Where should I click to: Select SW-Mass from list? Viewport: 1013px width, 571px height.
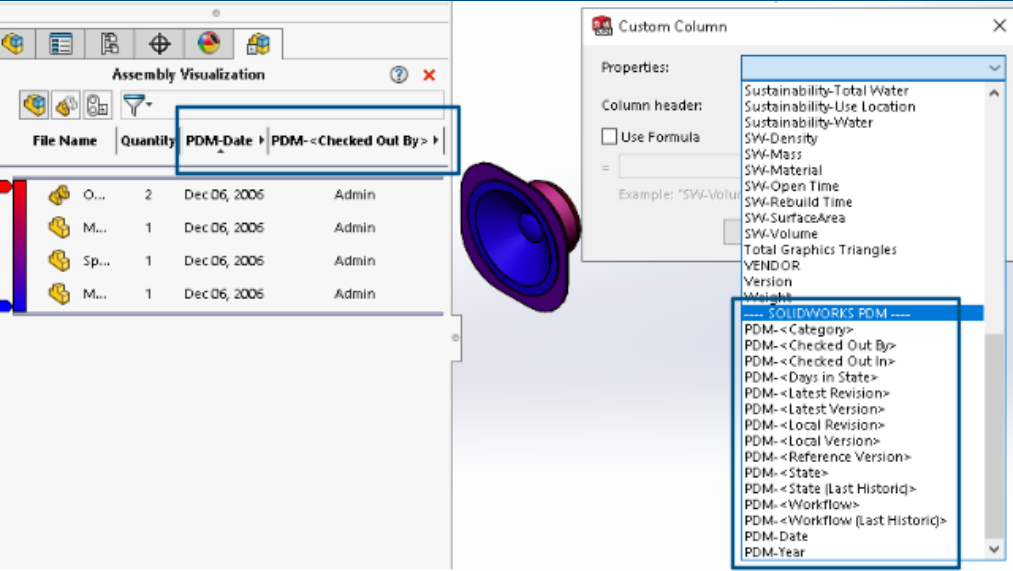(773, 154)
